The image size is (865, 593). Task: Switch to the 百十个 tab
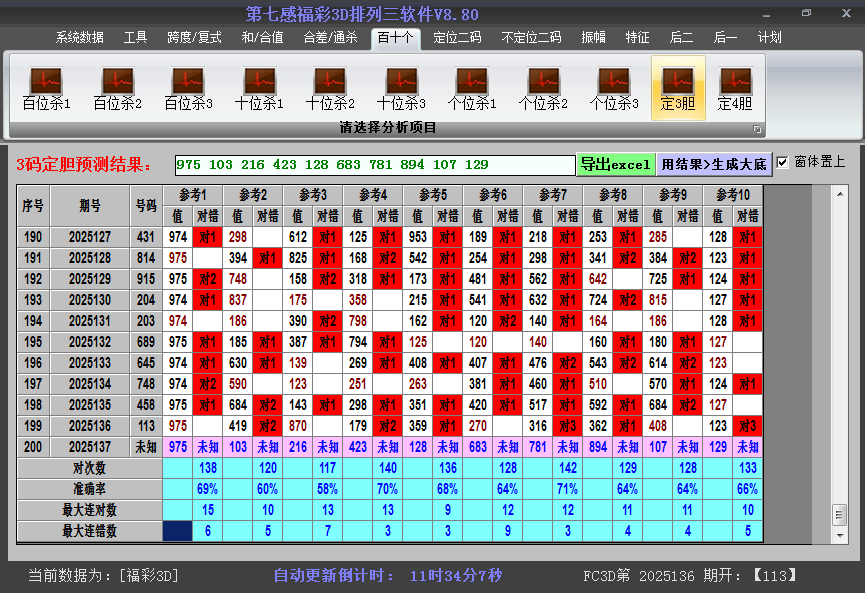click(x=396, y=38)
